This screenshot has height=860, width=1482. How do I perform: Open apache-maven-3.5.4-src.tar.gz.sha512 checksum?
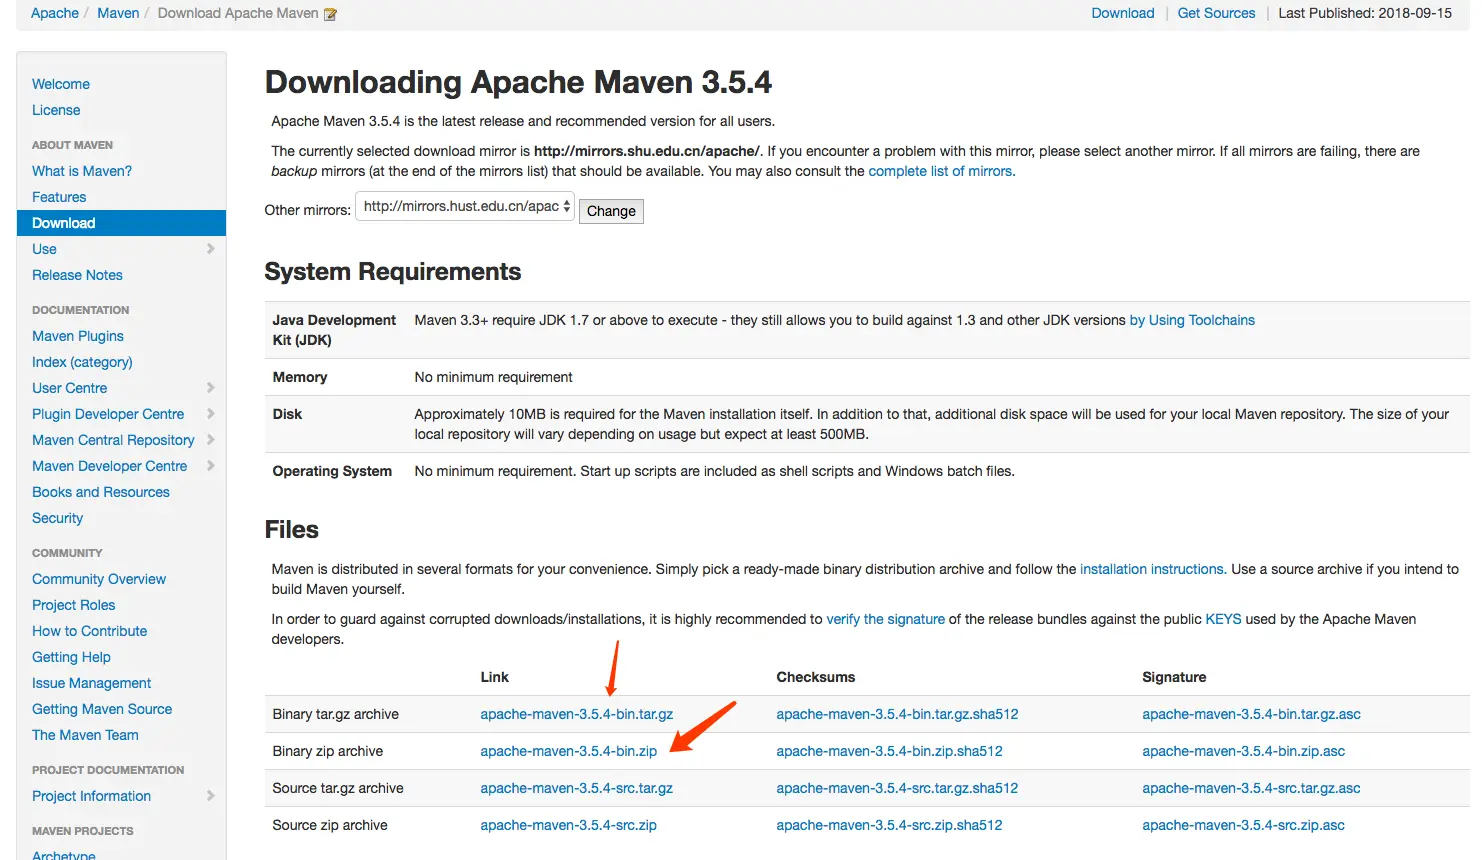[897, 788]
